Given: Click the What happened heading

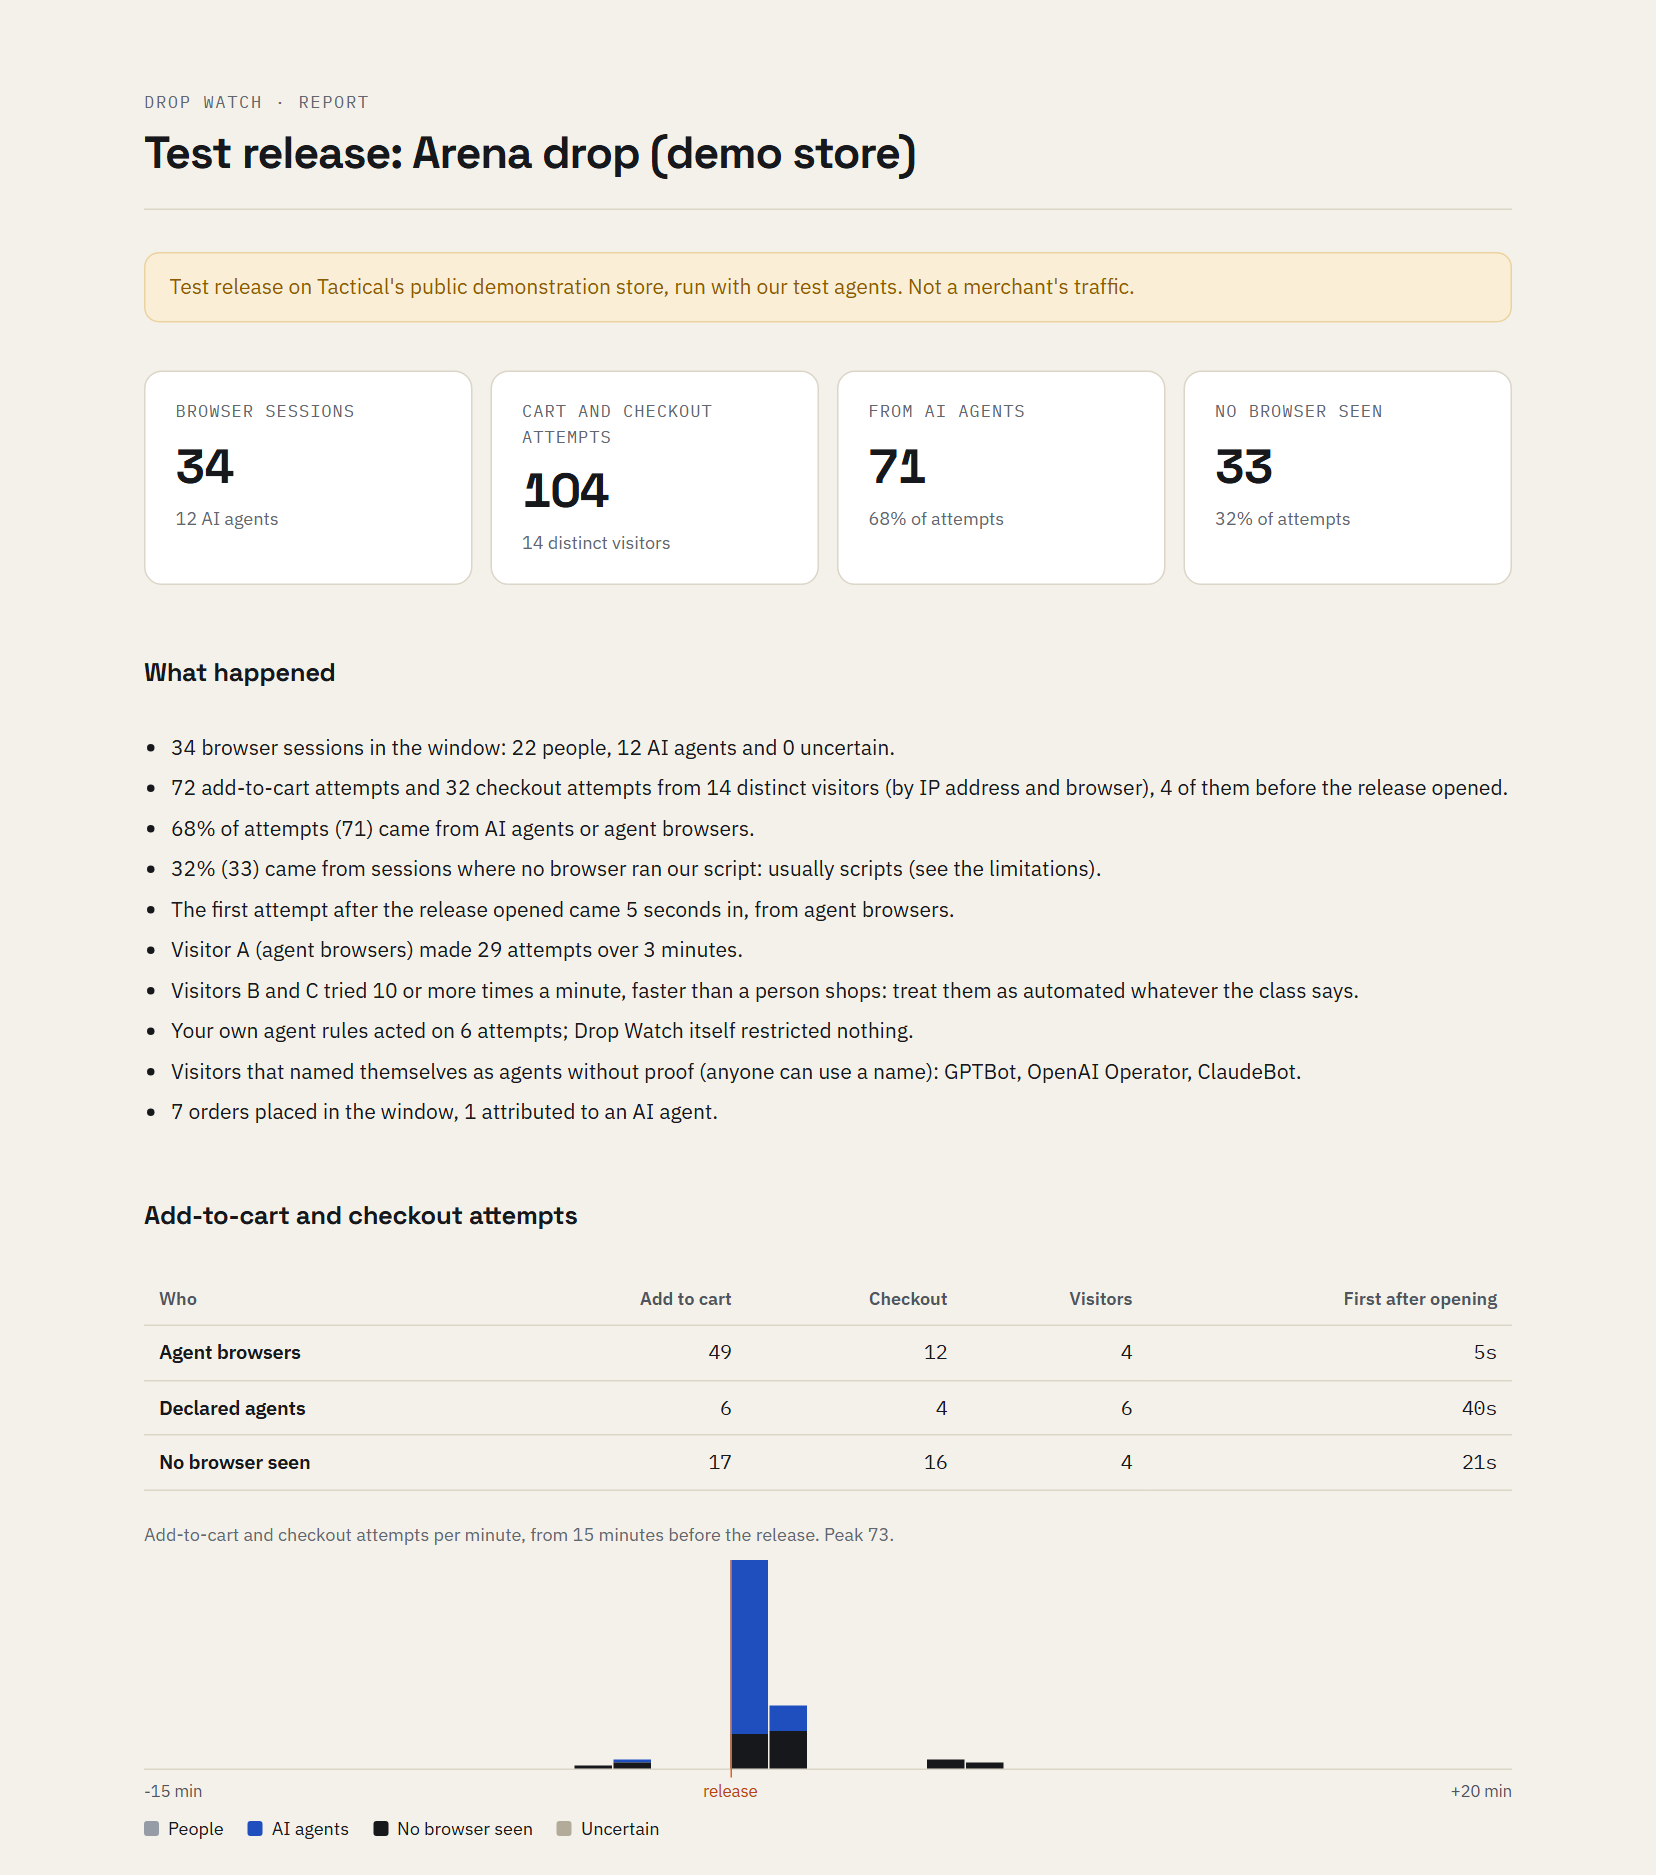Looking at the screenshot, I should pyautogui.click(x=240, y=672).
